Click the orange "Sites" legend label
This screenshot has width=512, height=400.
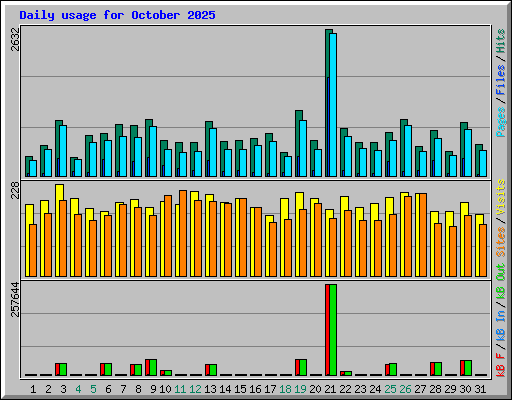tap(501, 242)
